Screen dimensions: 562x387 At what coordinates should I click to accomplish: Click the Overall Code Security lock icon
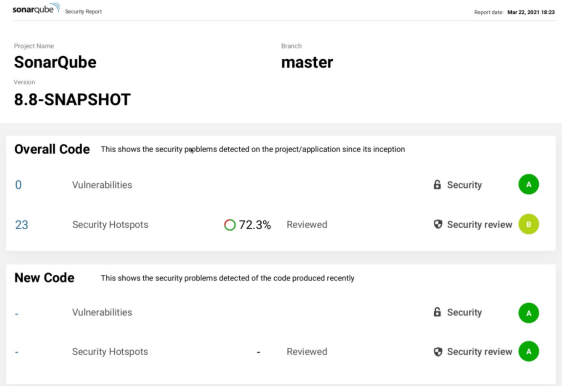point(437,185)
